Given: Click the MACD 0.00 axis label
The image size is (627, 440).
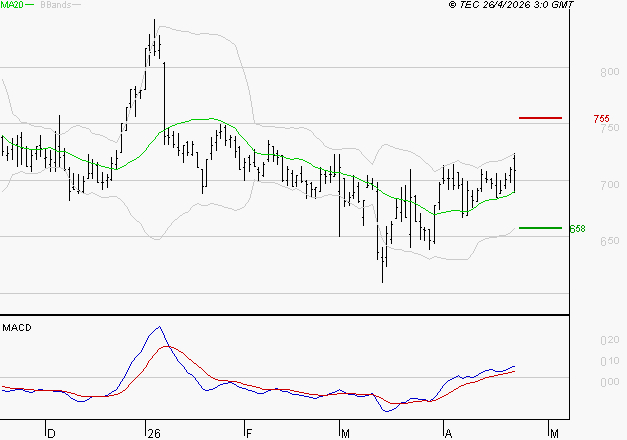Looking at the screenshot, I should tap(610, 382).
